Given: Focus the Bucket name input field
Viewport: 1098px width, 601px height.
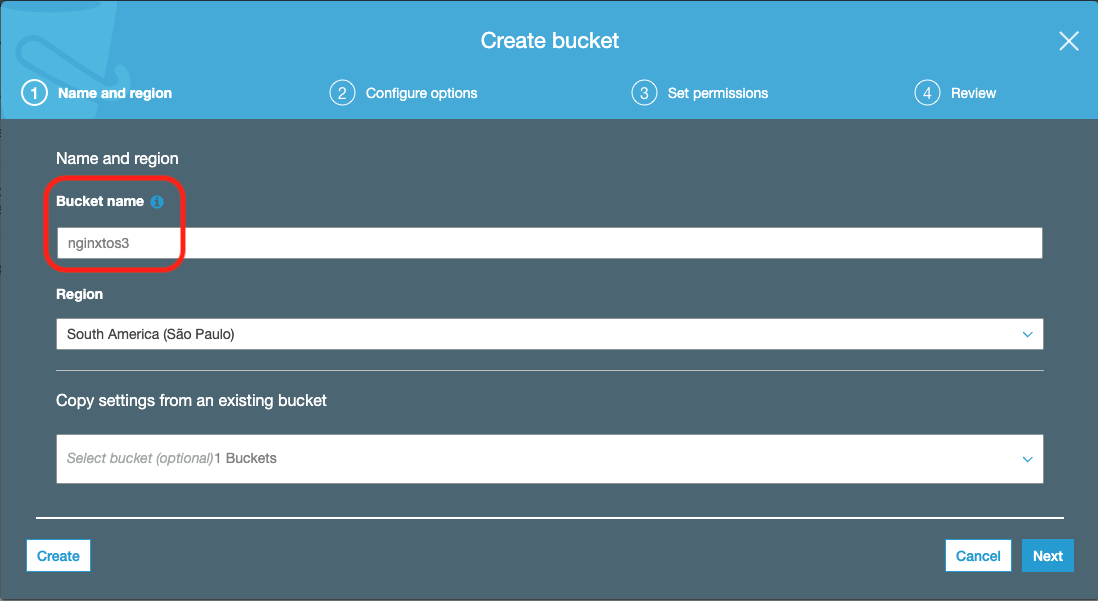Looking at the screenshot, I should [x=550, y=243].
